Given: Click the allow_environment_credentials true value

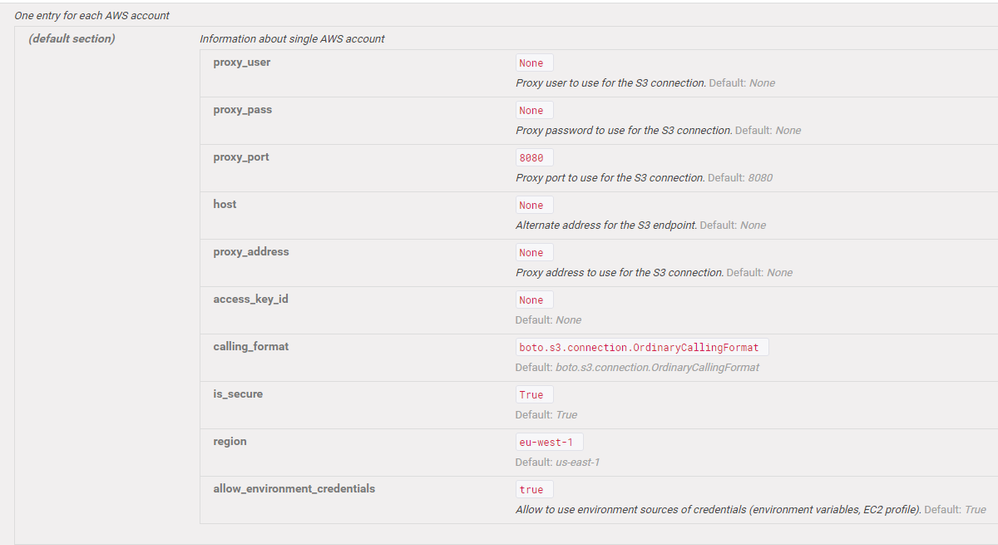Looking at the screenshot, I should pyautogui.click(x=533, y=490).
